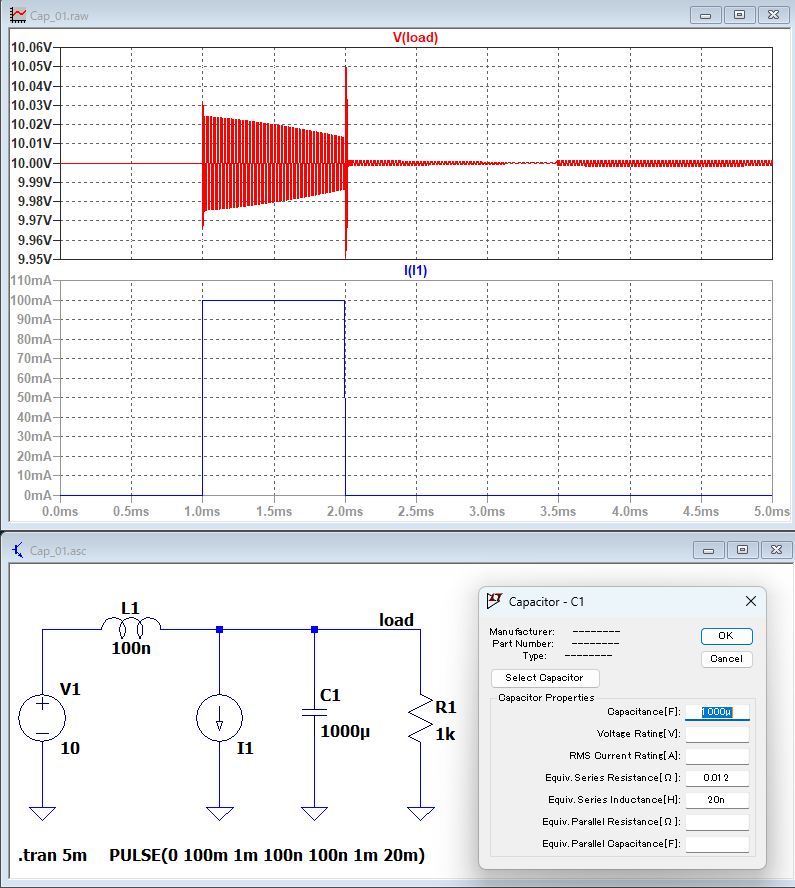Click the V(load) trace label
Image resolution: width=795 pixels, height=888 pixels.
point(415,37)
